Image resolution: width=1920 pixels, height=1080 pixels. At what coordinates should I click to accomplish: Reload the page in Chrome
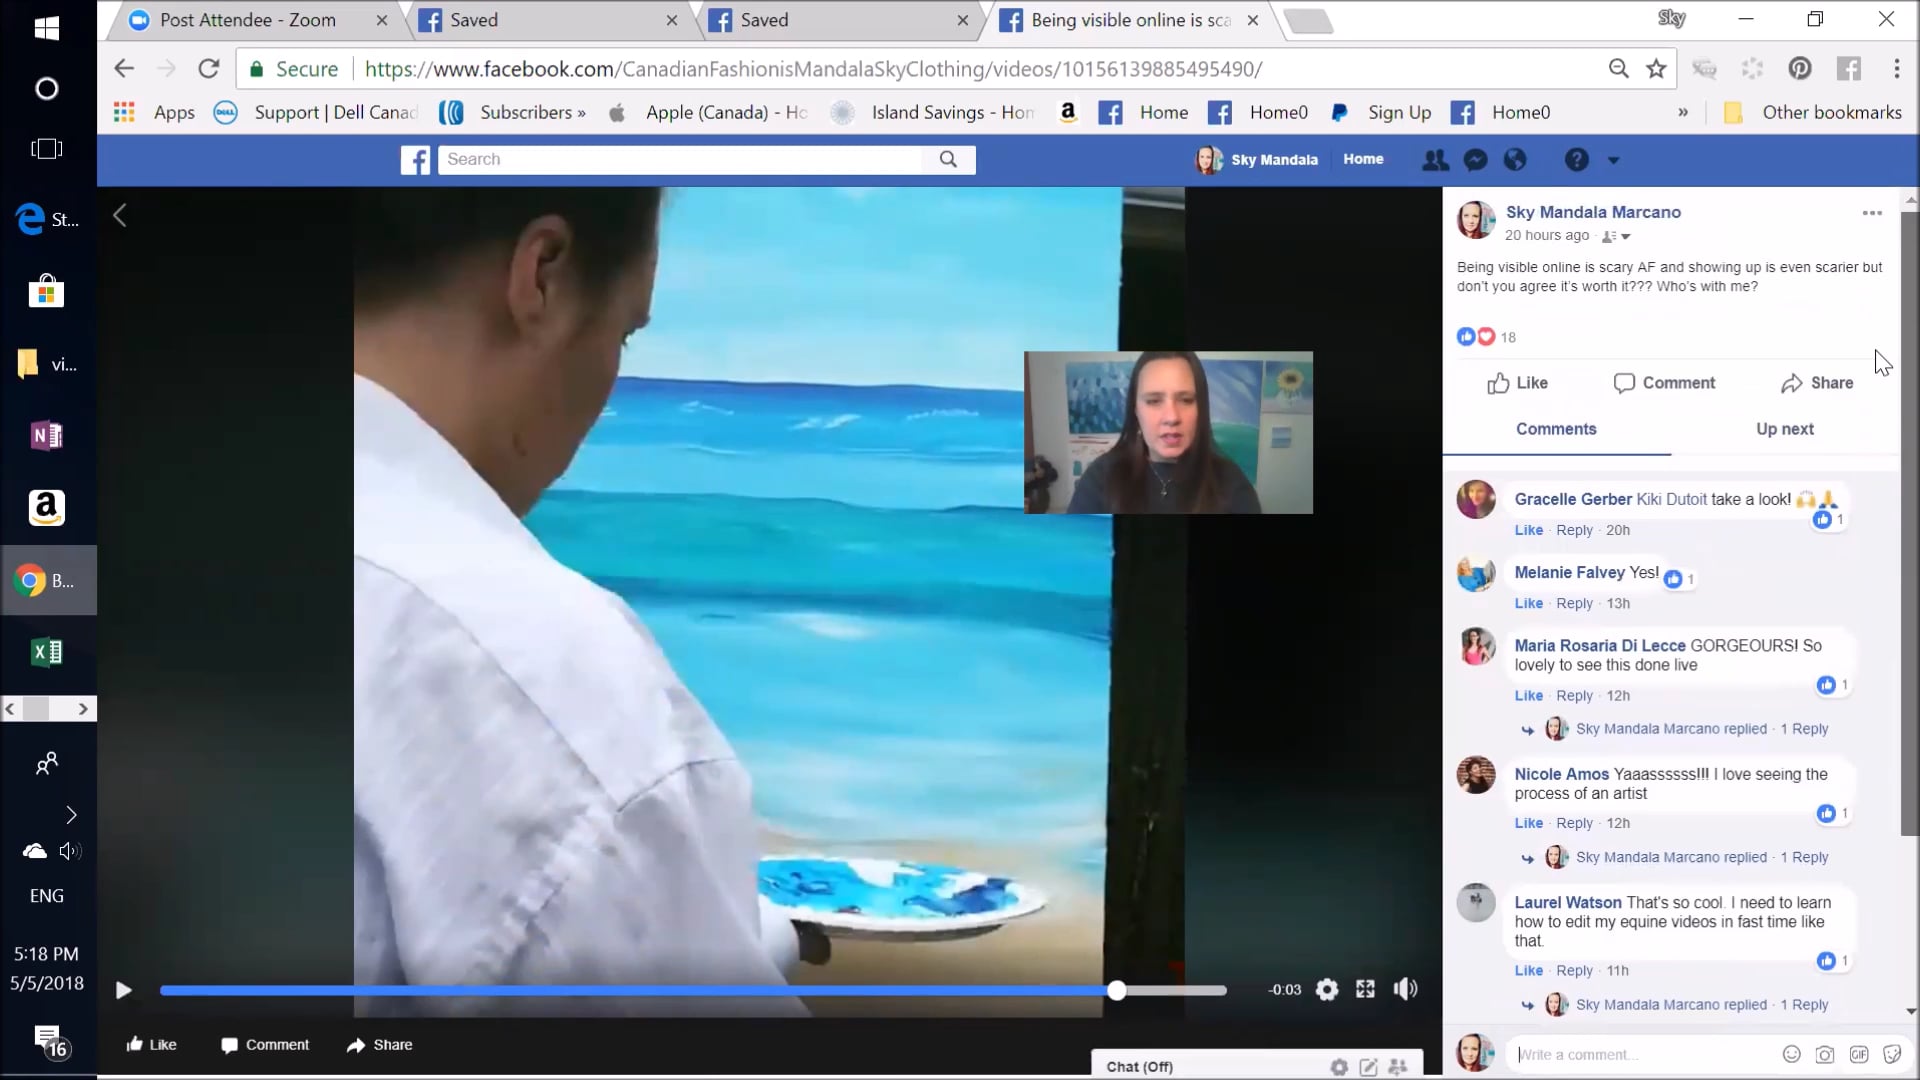208,69
